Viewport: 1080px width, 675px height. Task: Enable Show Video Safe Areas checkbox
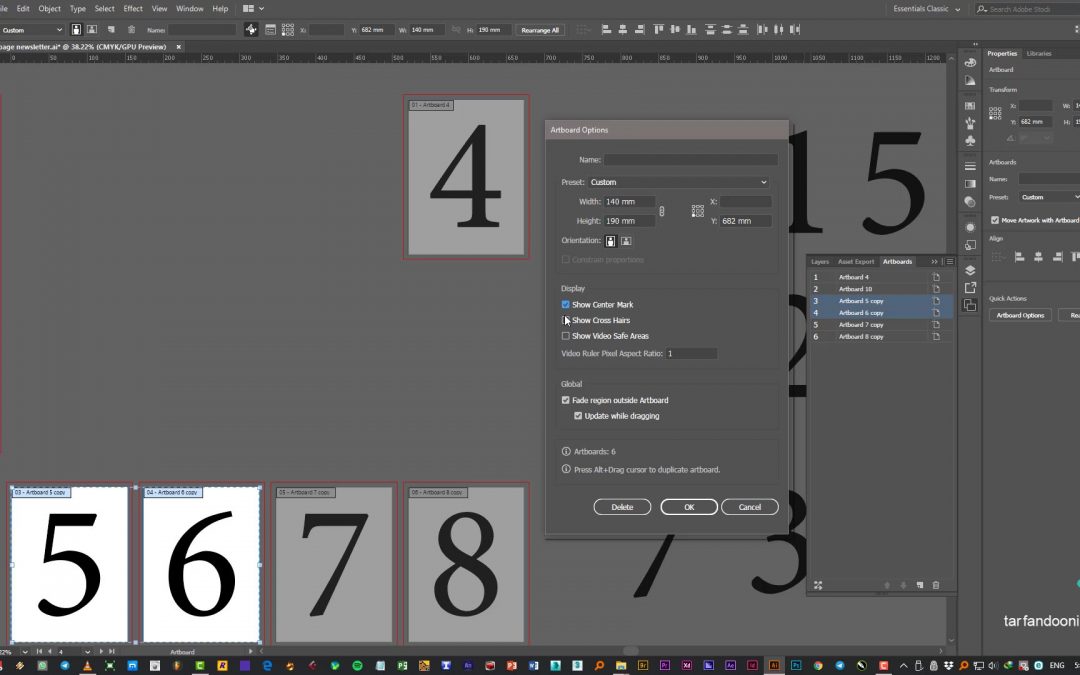(x=565, y=336)
